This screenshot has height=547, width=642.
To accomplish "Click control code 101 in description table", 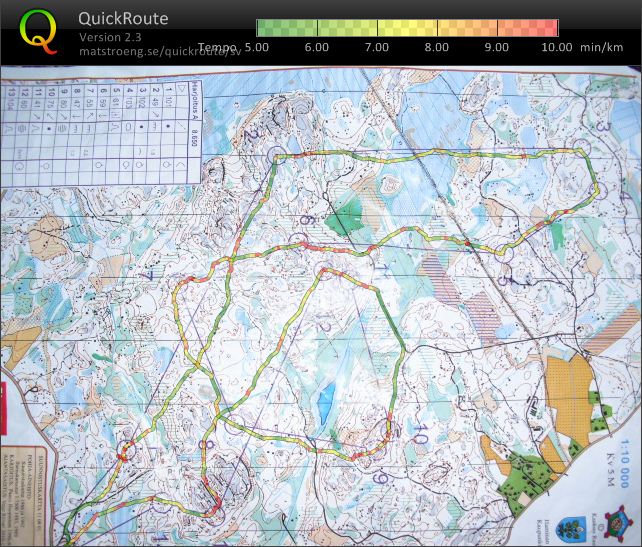I will pos(169,101).
